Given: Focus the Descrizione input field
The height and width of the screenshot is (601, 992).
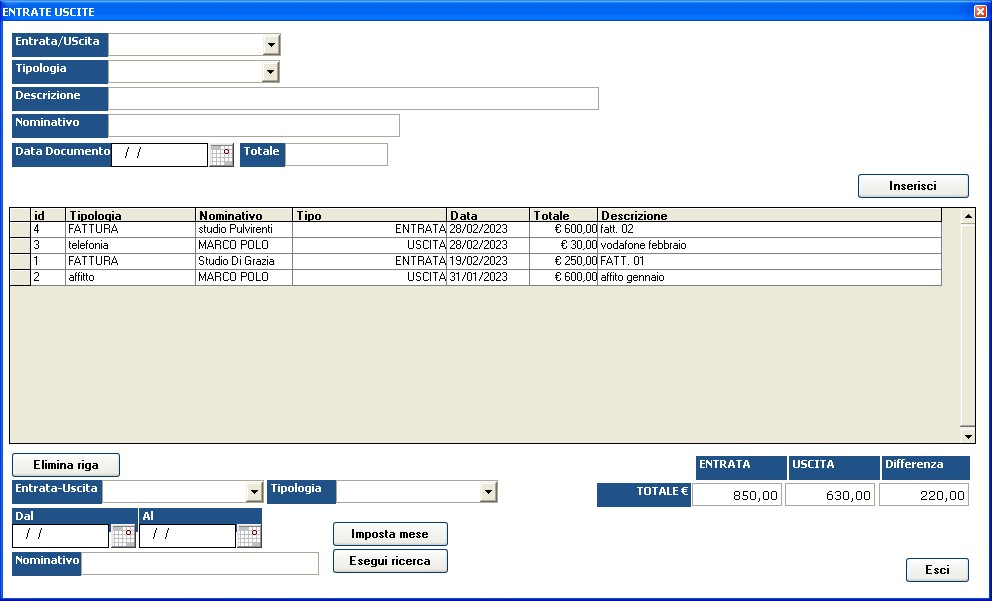Looking at the screenshot, I should click(x=353, y=99).
